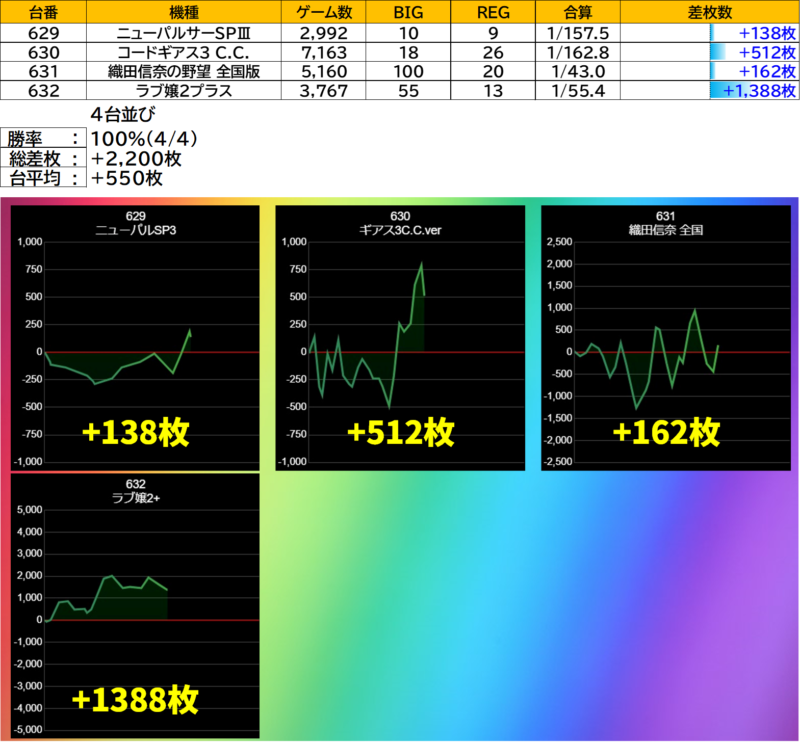Select game count 5,160 cell
This screenshot has width=800, height=742.
[x=323, y=71]
